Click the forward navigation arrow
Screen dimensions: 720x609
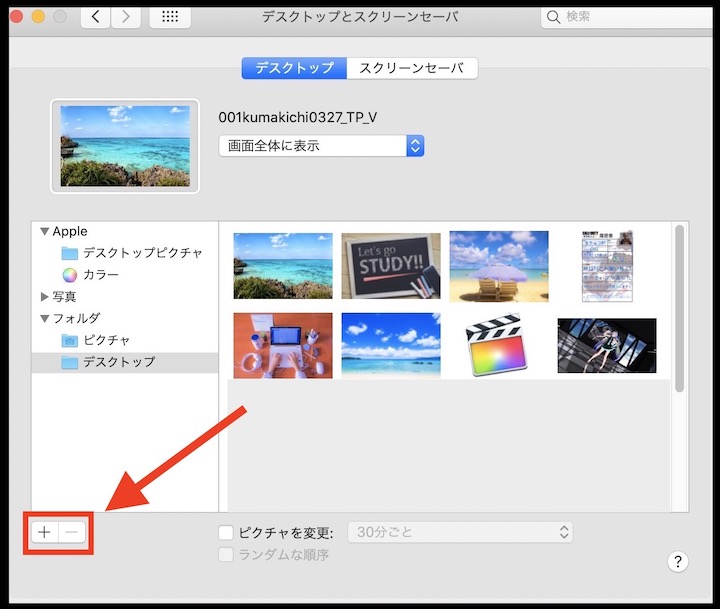coord(126,17)
